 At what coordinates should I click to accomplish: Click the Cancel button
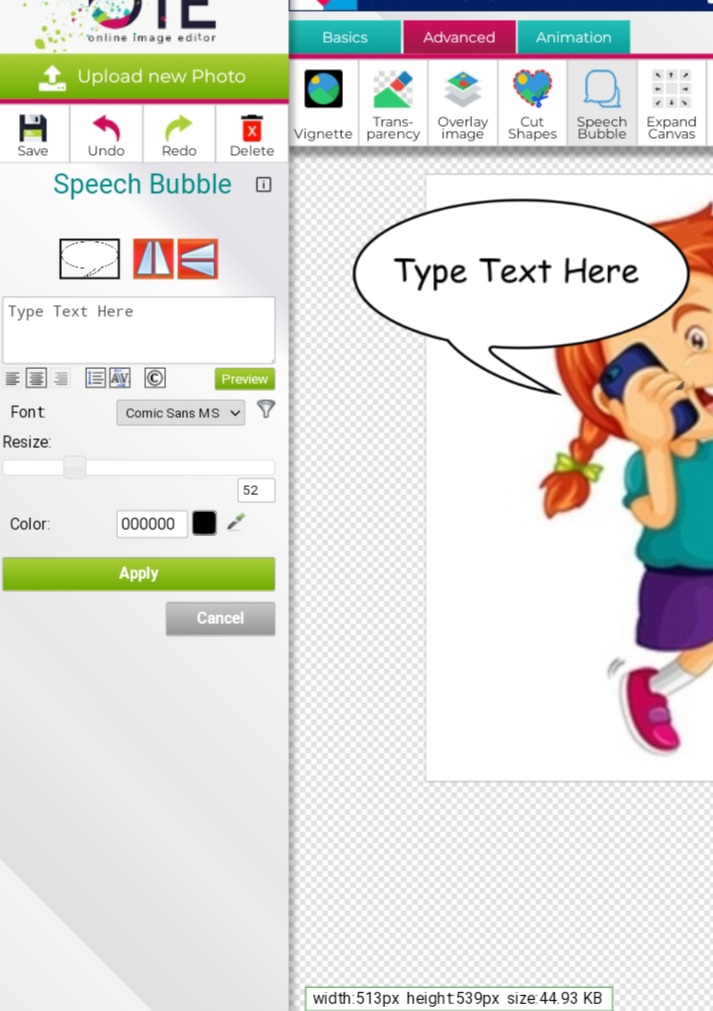tap(220, 618)
